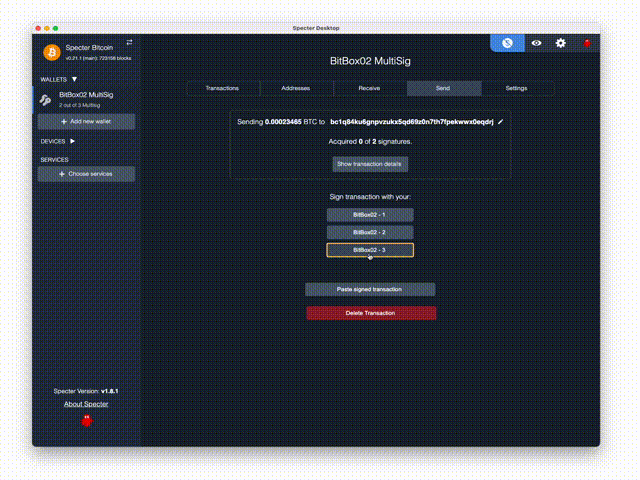This screenshot has width=640, height=480.
Task: Click the keys icon next to BitBox02 MultiSig
Action: click(45, 100)
